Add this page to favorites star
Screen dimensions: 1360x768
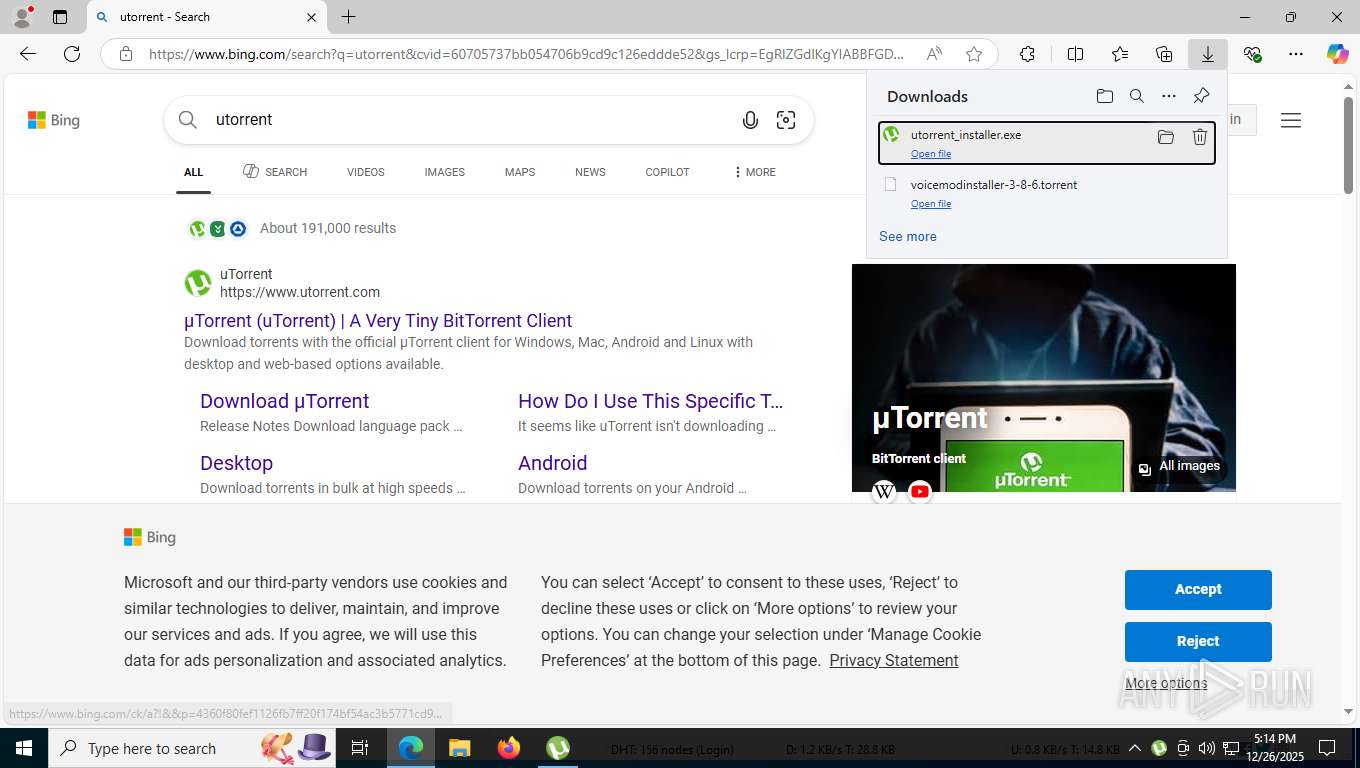pos(974,54)
